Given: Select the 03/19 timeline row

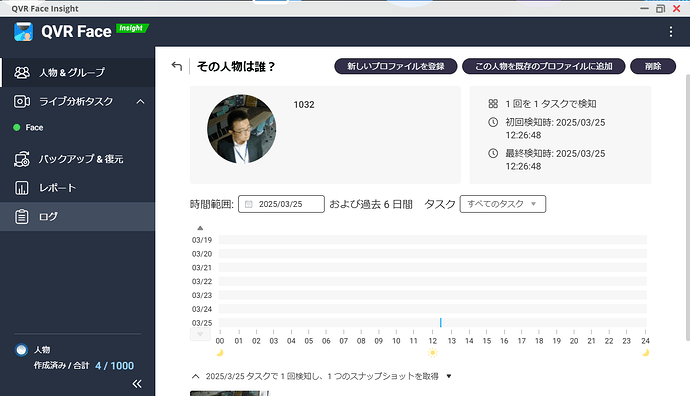Looking at the screenshot, I should point(433,240).
